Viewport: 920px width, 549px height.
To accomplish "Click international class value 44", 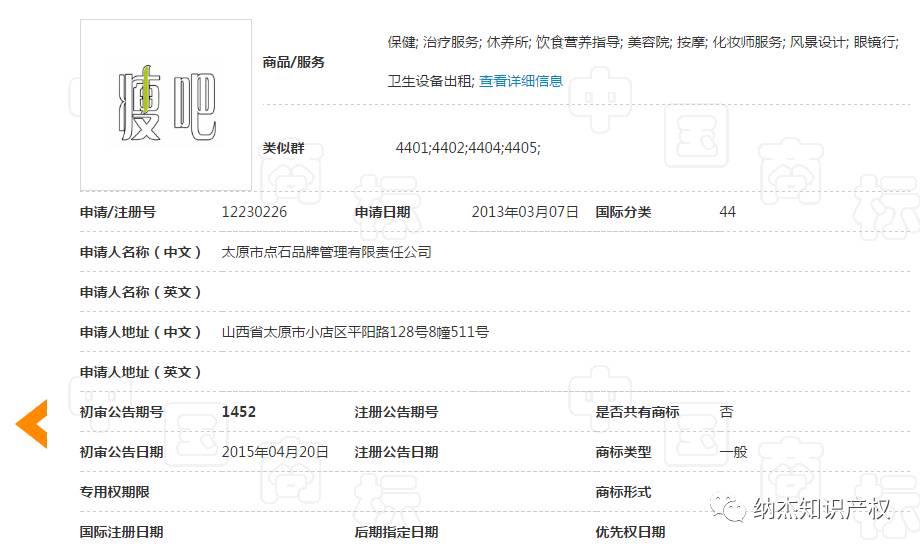I will [x=728, y=212].
